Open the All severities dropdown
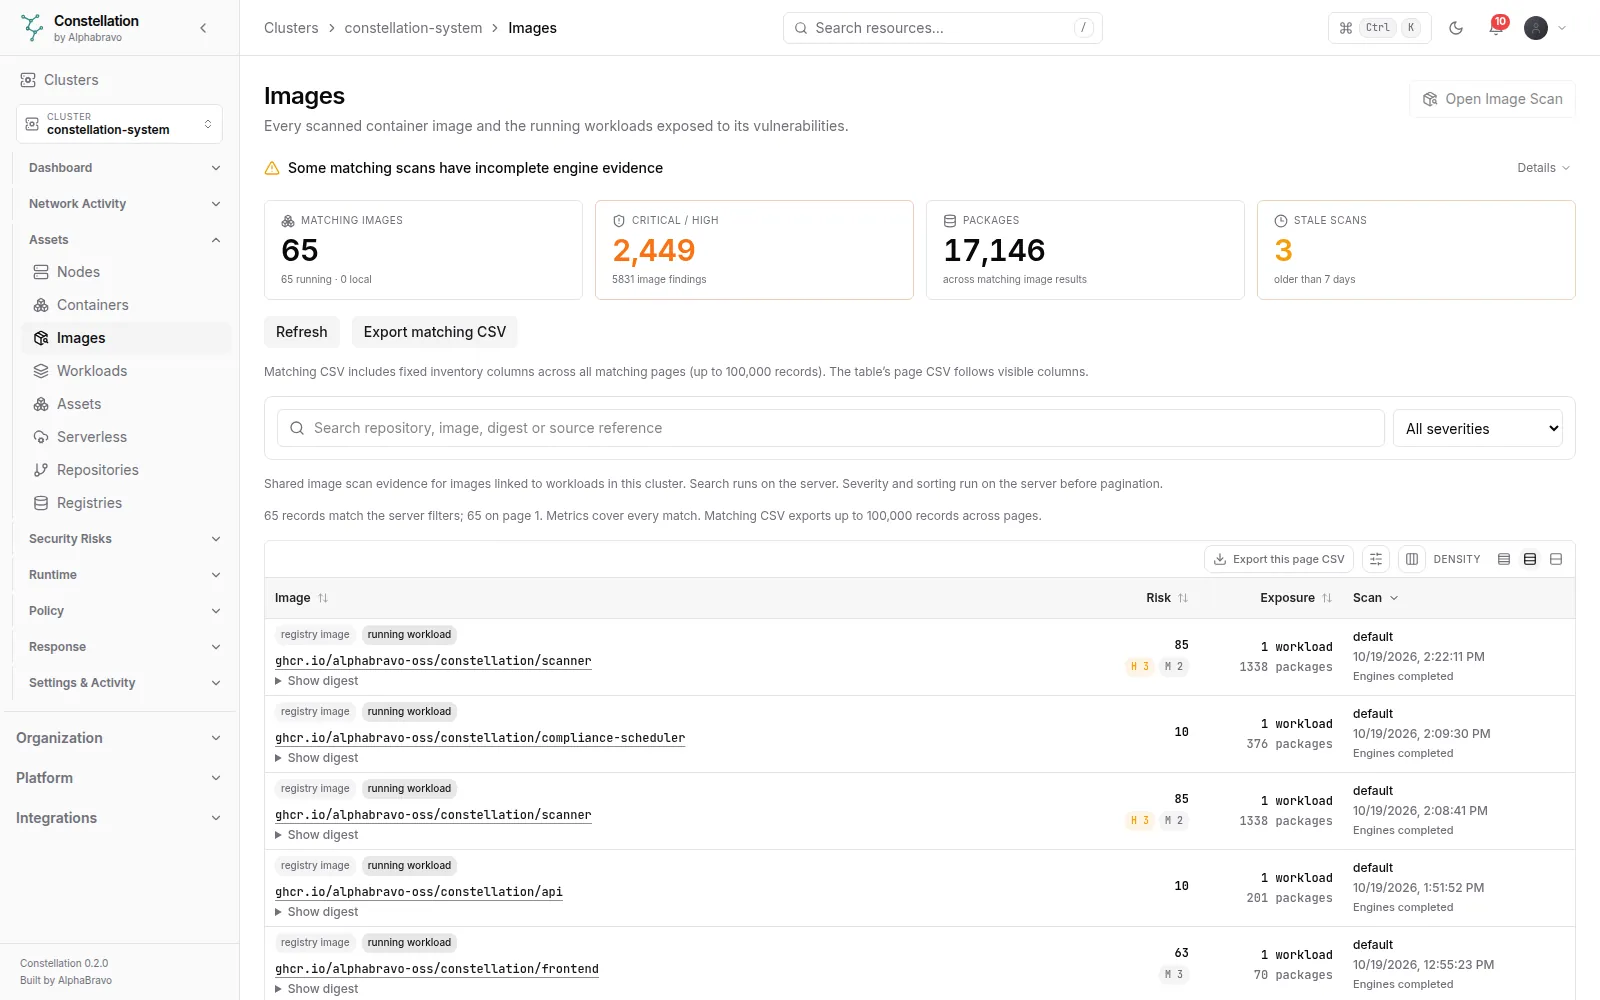1600x1000 pixels. 1478,428
